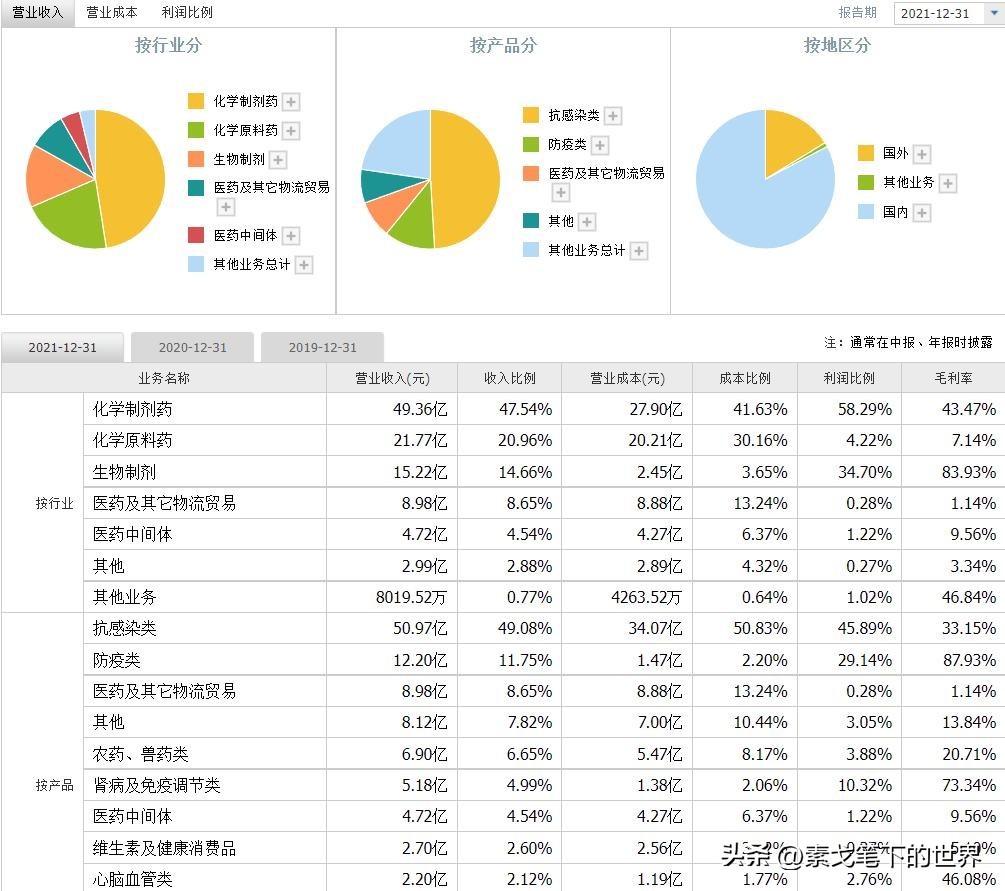Select the 2020-12-31 period button
Viewport: 1005px width, 891px height.
[192, 347]
